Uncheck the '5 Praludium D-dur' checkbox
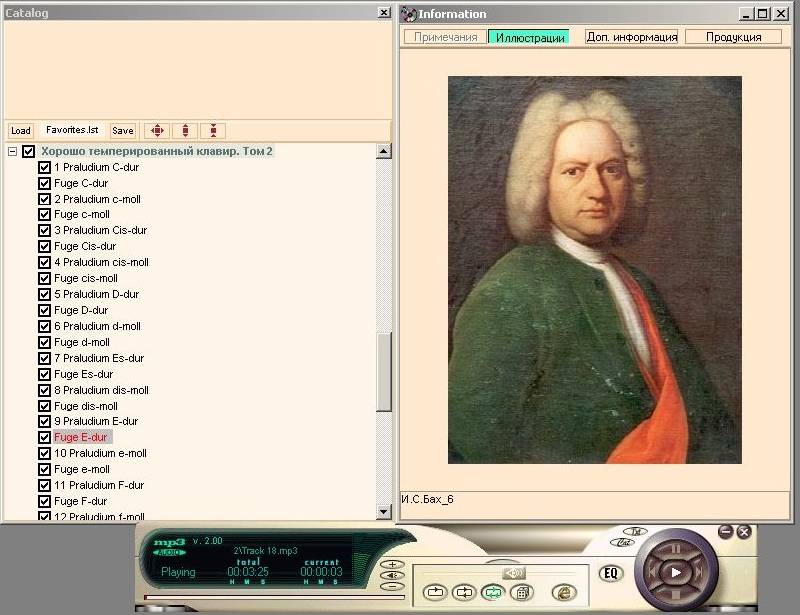Screen dimensions: 800x615 tap(44, 294)
